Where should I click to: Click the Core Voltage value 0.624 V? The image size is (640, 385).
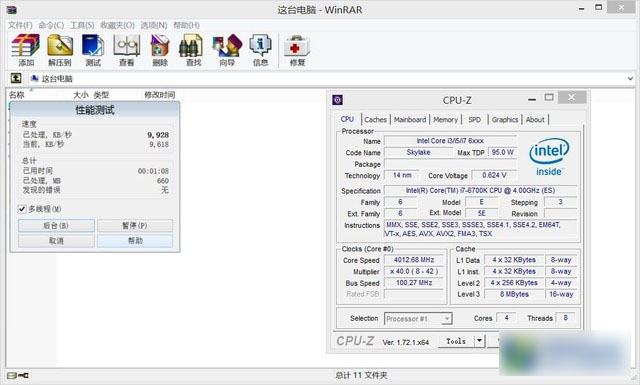coord(494,175)
